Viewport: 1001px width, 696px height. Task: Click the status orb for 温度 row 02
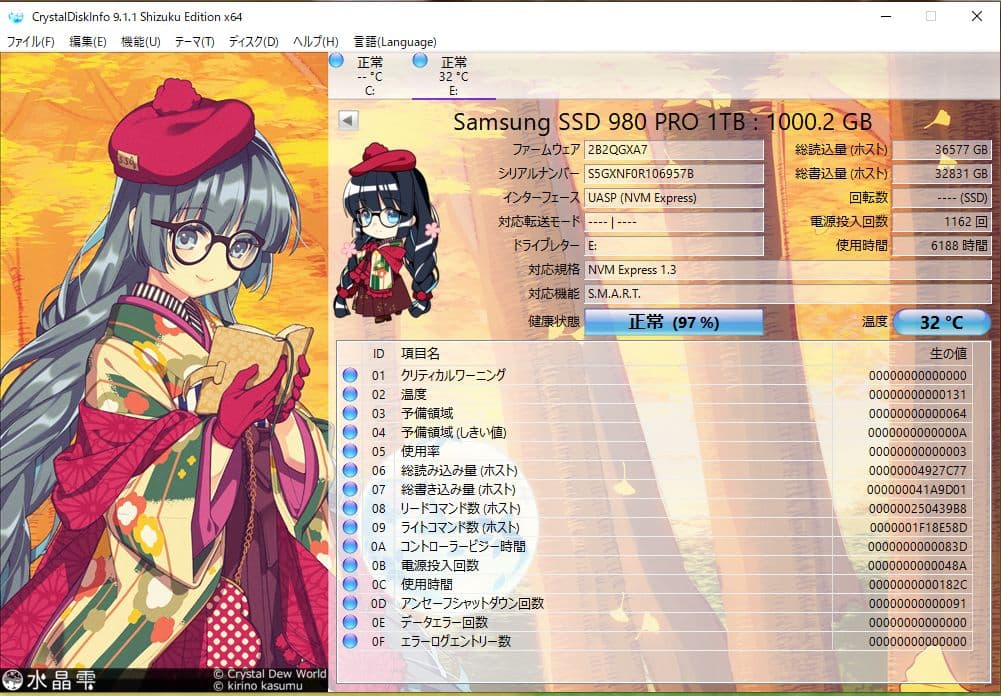(x=350, y=394)
